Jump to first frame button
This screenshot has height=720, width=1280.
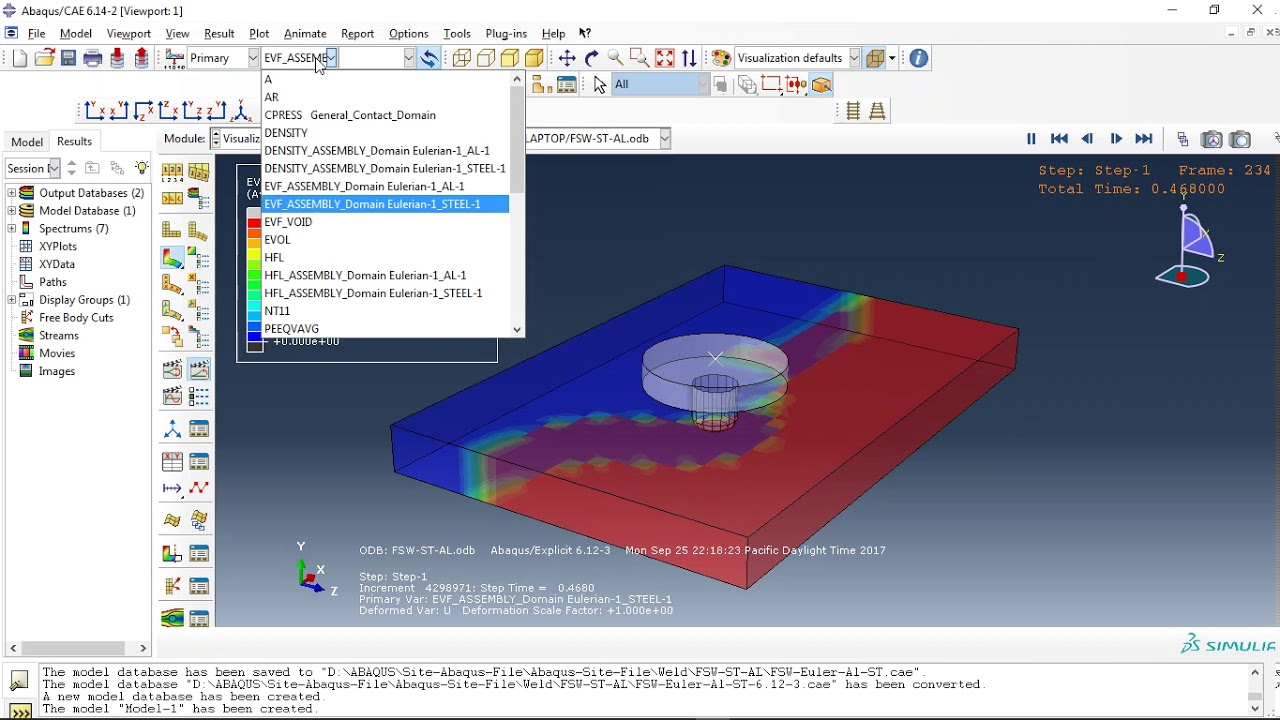click(1059, 139)
